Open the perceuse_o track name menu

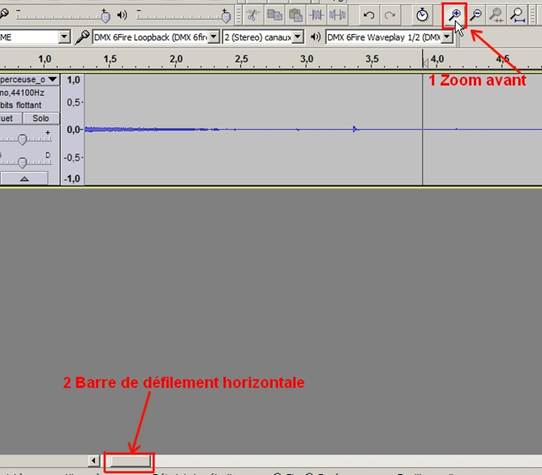(28, 80)
